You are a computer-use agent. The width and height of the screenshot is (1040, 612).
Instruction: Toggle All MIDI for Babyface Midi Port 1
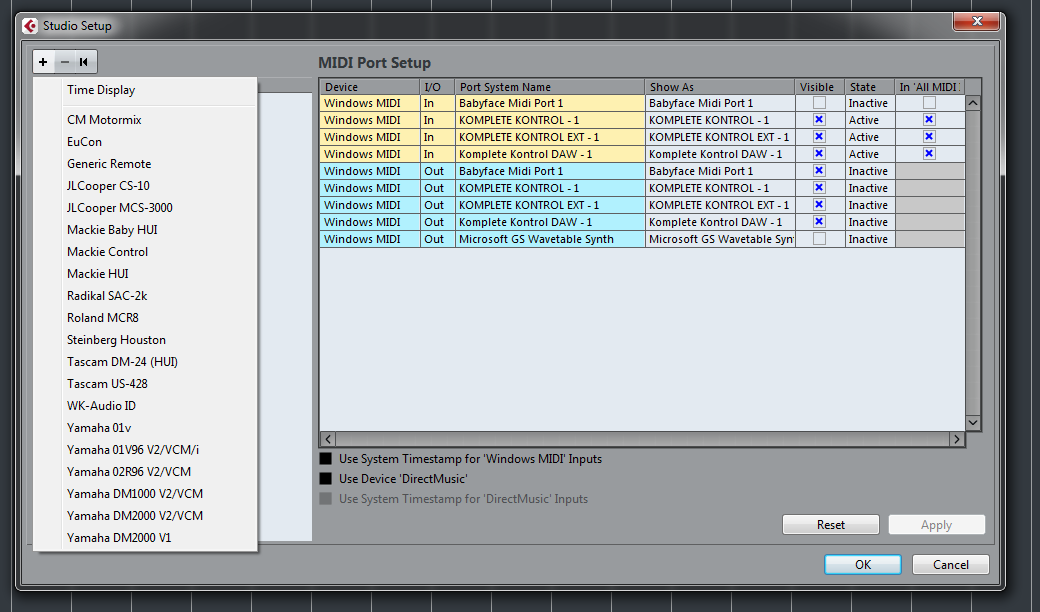tap(929, 103)
